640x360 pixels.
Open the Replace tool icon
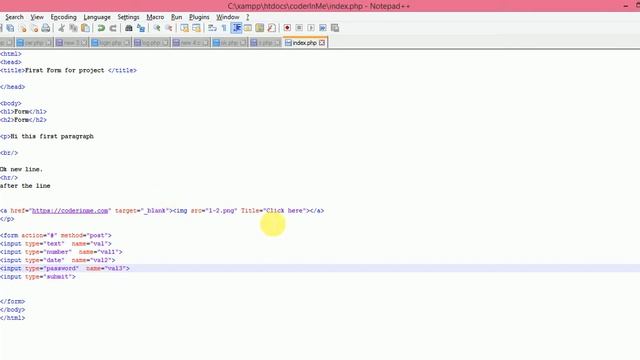click(141, 28)
